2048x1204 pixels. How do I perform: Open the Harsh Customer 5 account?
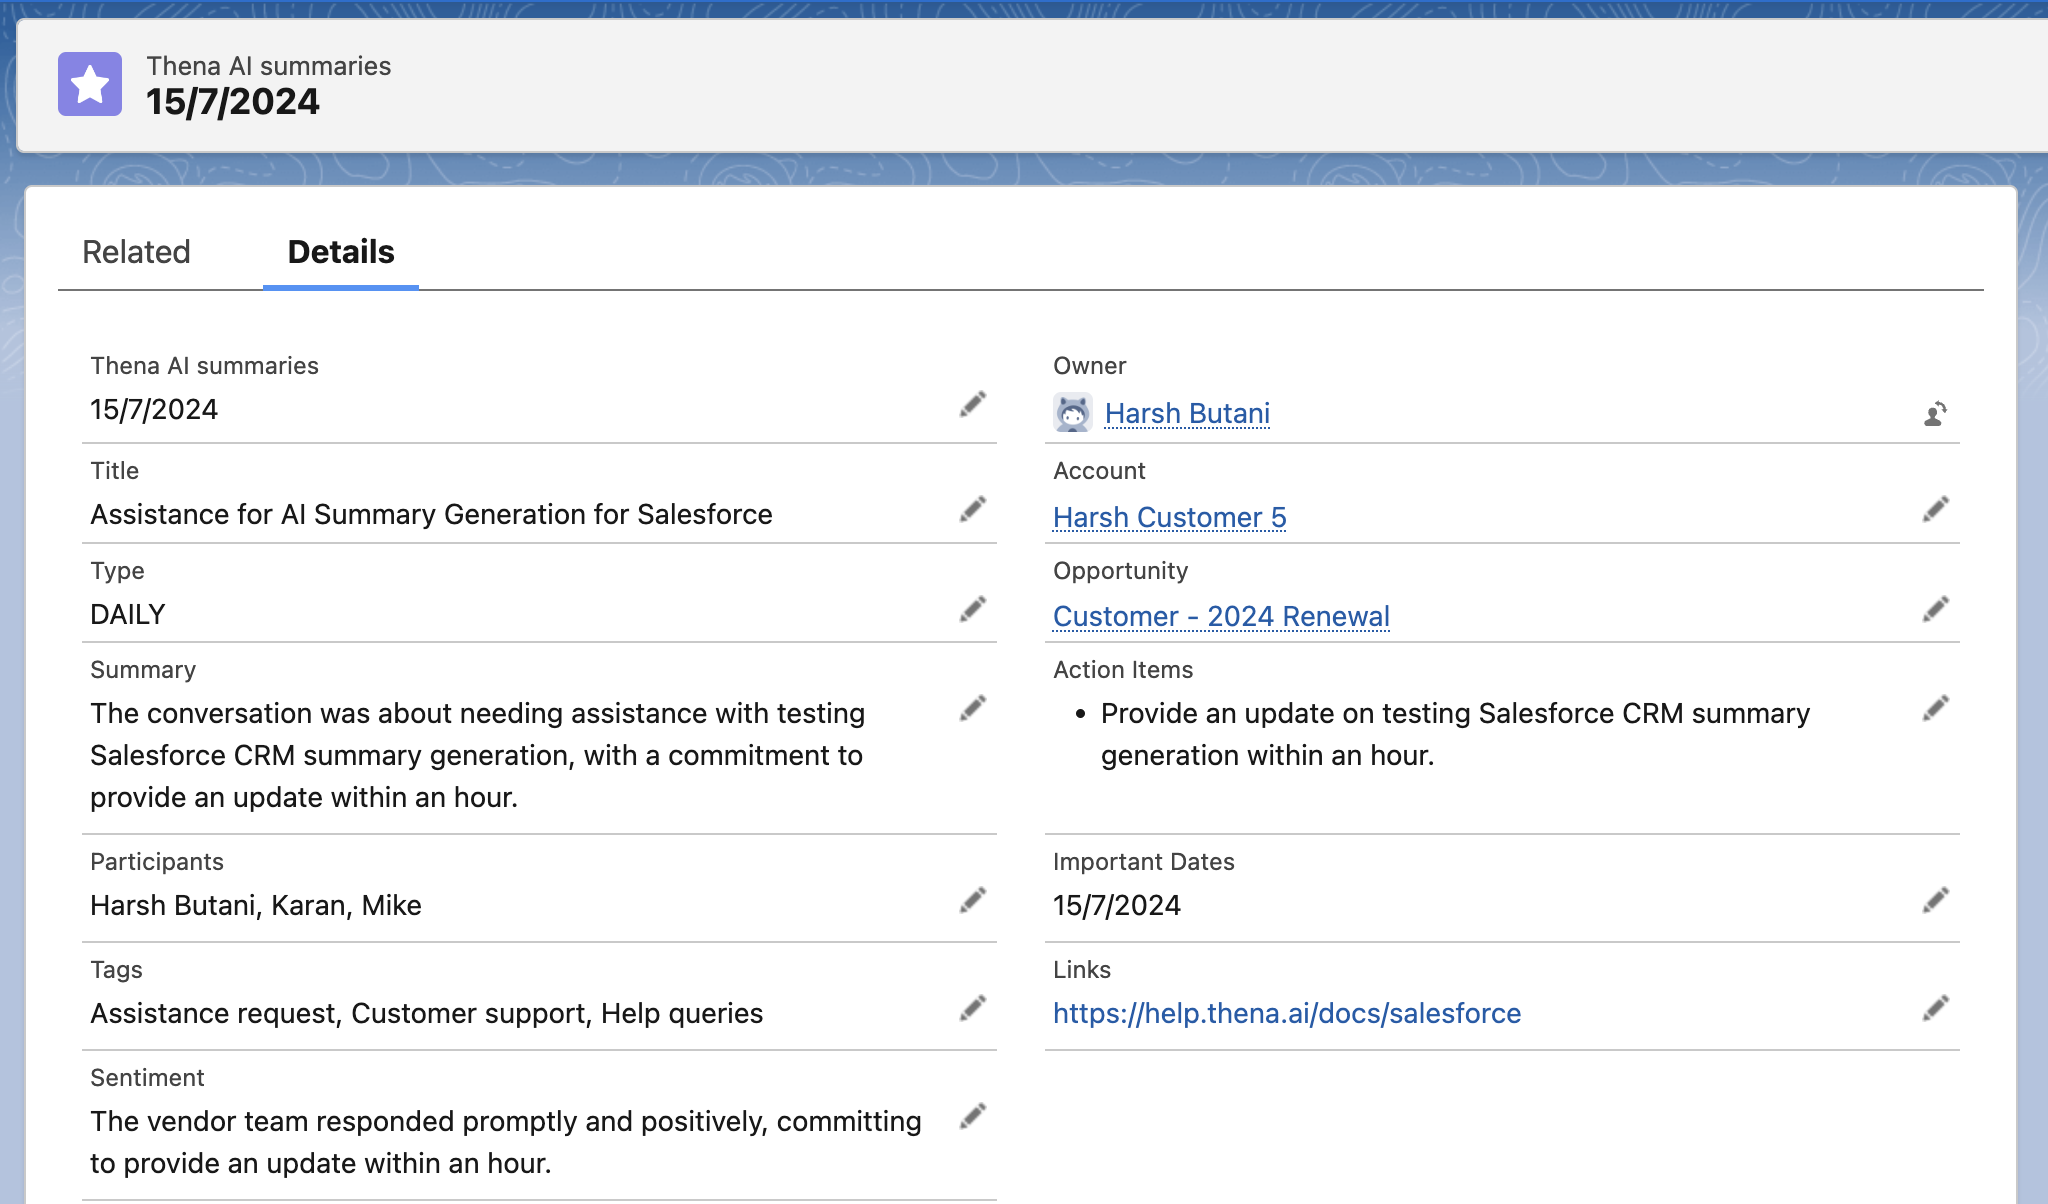(x=1170, y=517)
